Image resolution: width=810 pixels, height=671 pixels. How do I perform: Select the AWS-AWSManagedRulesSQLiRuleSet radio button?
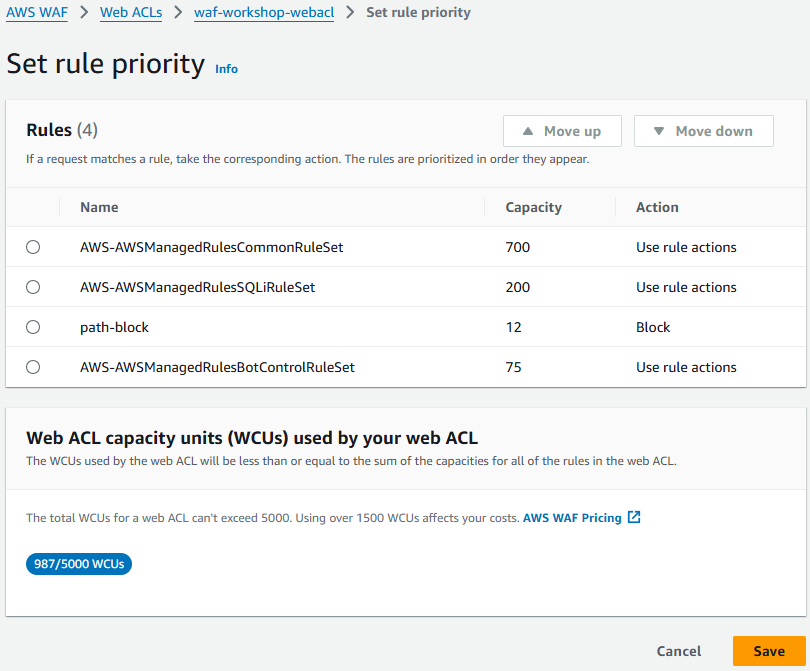(x=33, y=287)
